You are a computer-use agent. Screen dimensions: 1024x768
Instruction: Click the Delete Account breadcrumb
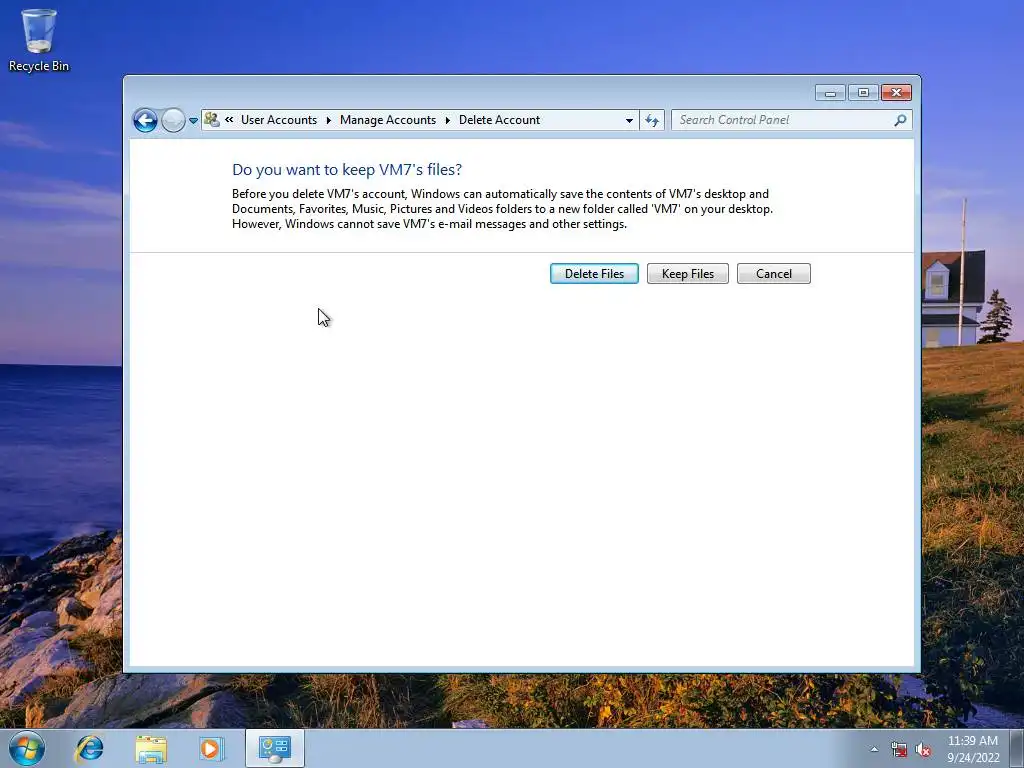pyautogui.click(x=500, y=120)
